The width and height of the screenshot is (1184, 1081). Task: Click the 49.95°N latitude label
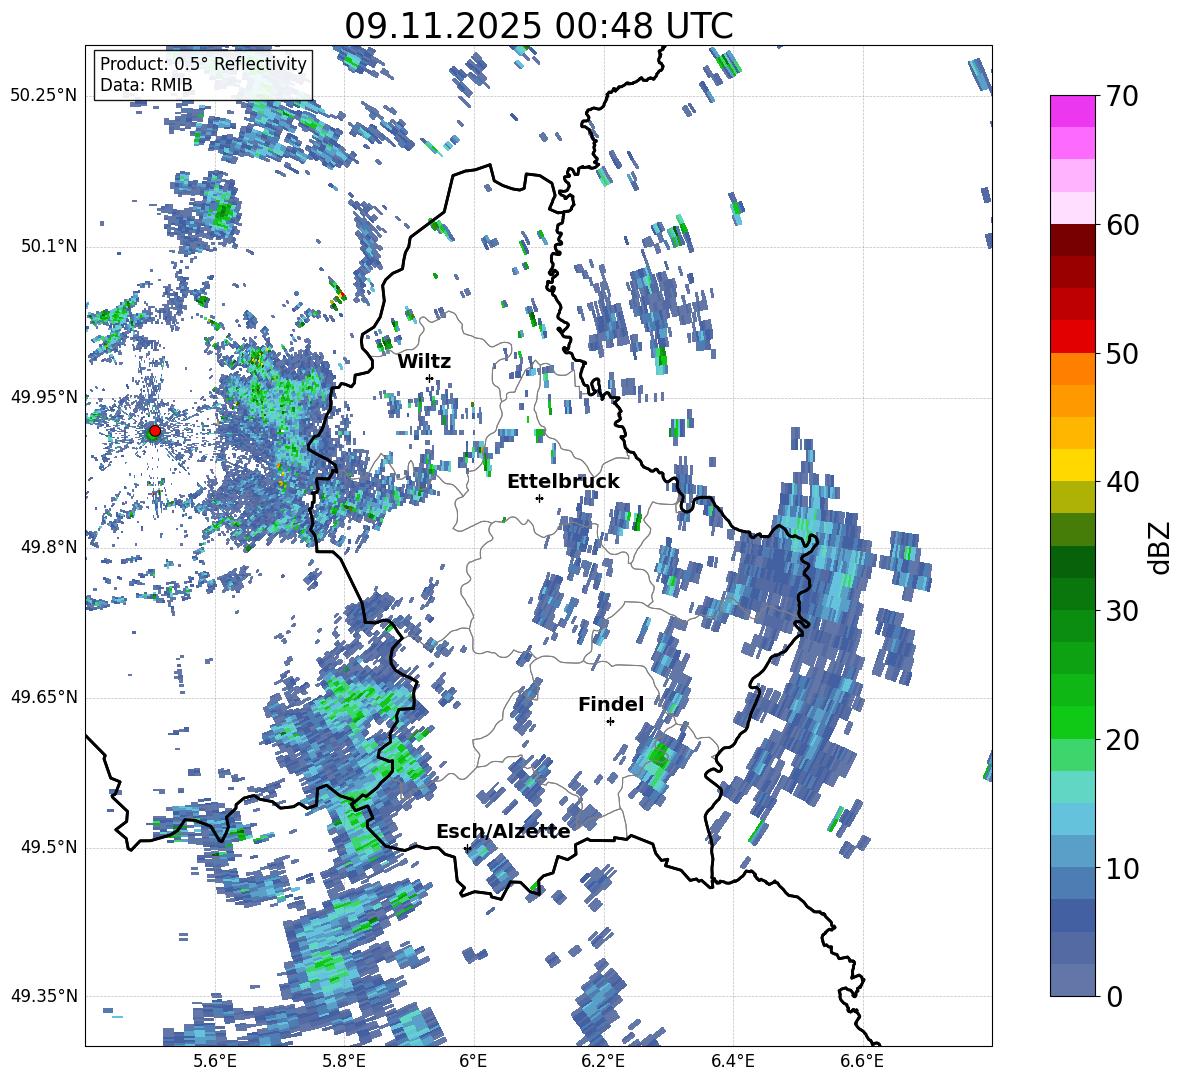click(44, 397)
